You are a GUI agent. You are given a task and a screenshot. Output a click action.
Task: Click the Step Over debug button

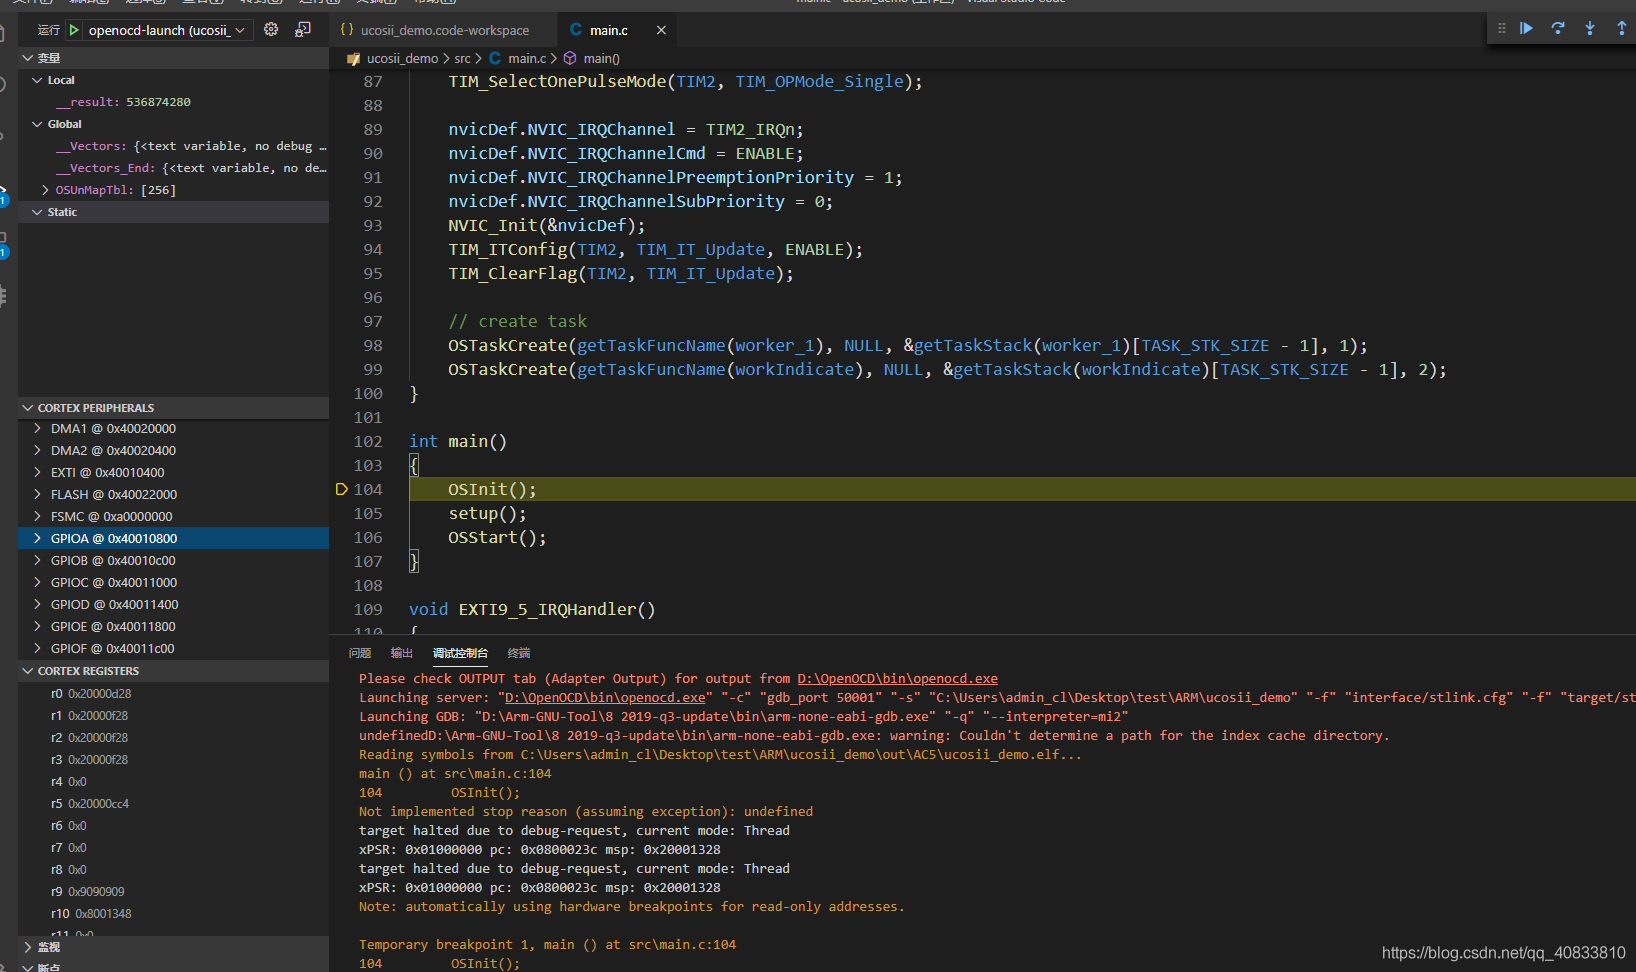pos(1558,28)
